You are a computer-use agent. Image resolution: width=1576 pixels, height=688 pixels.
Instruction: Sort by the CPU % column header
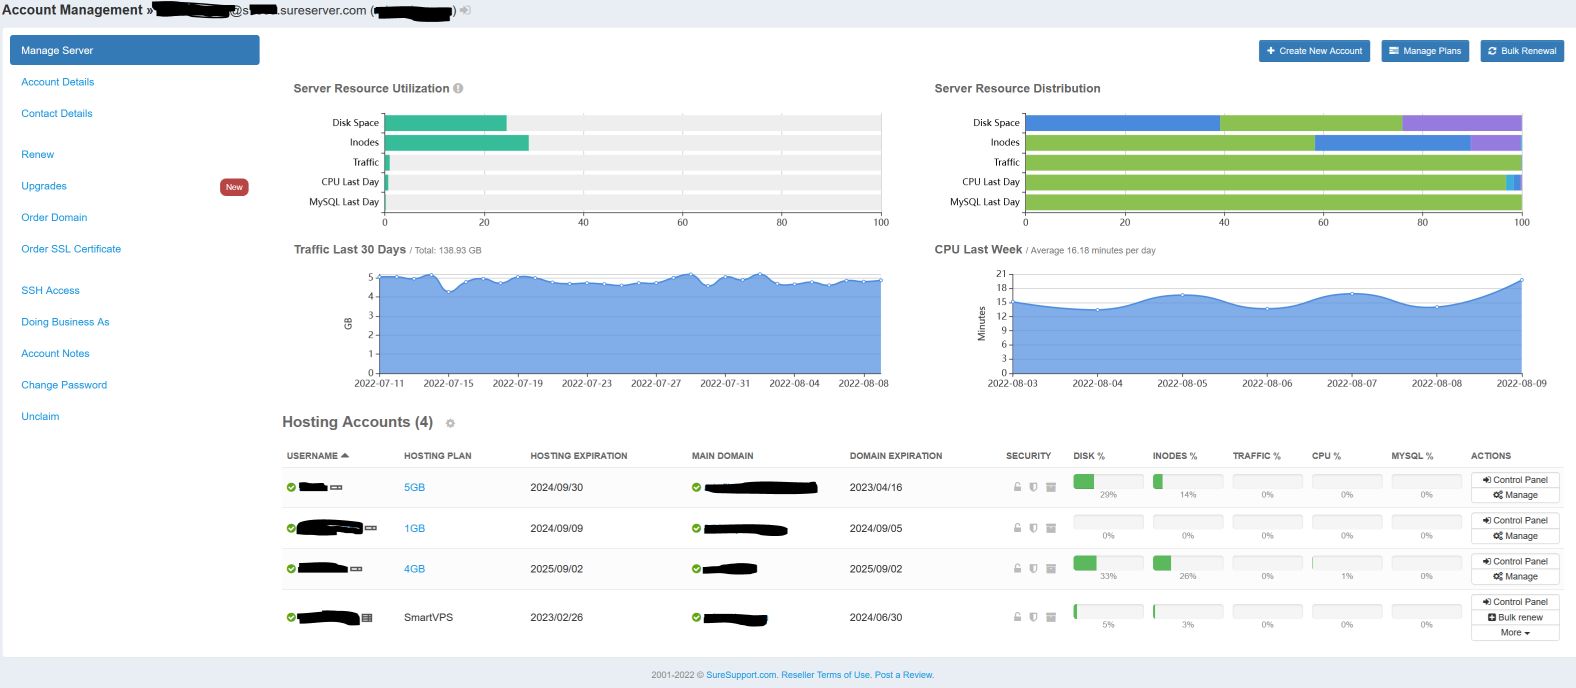pyautogui.click(x=1326, y=456)
